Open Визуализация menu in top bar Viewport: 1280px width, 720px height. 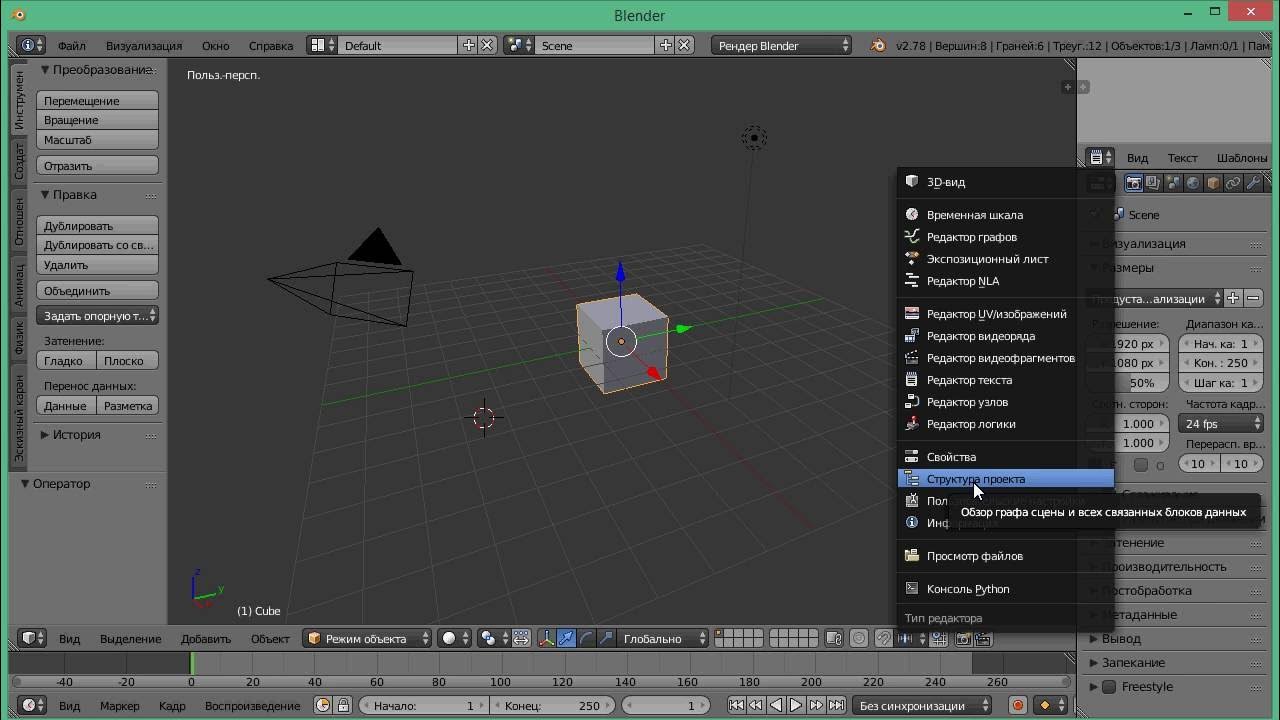click(x=144, y=46)
